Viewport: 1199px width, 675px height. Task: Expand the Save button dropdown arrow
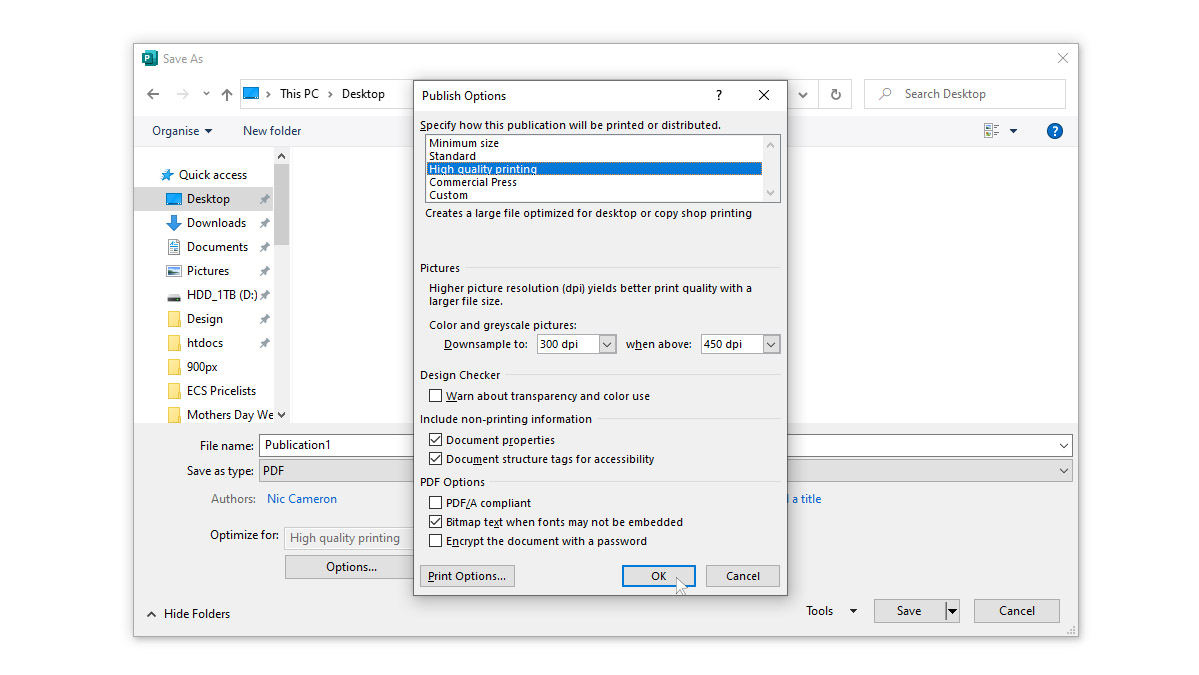[x=951, y=610]
